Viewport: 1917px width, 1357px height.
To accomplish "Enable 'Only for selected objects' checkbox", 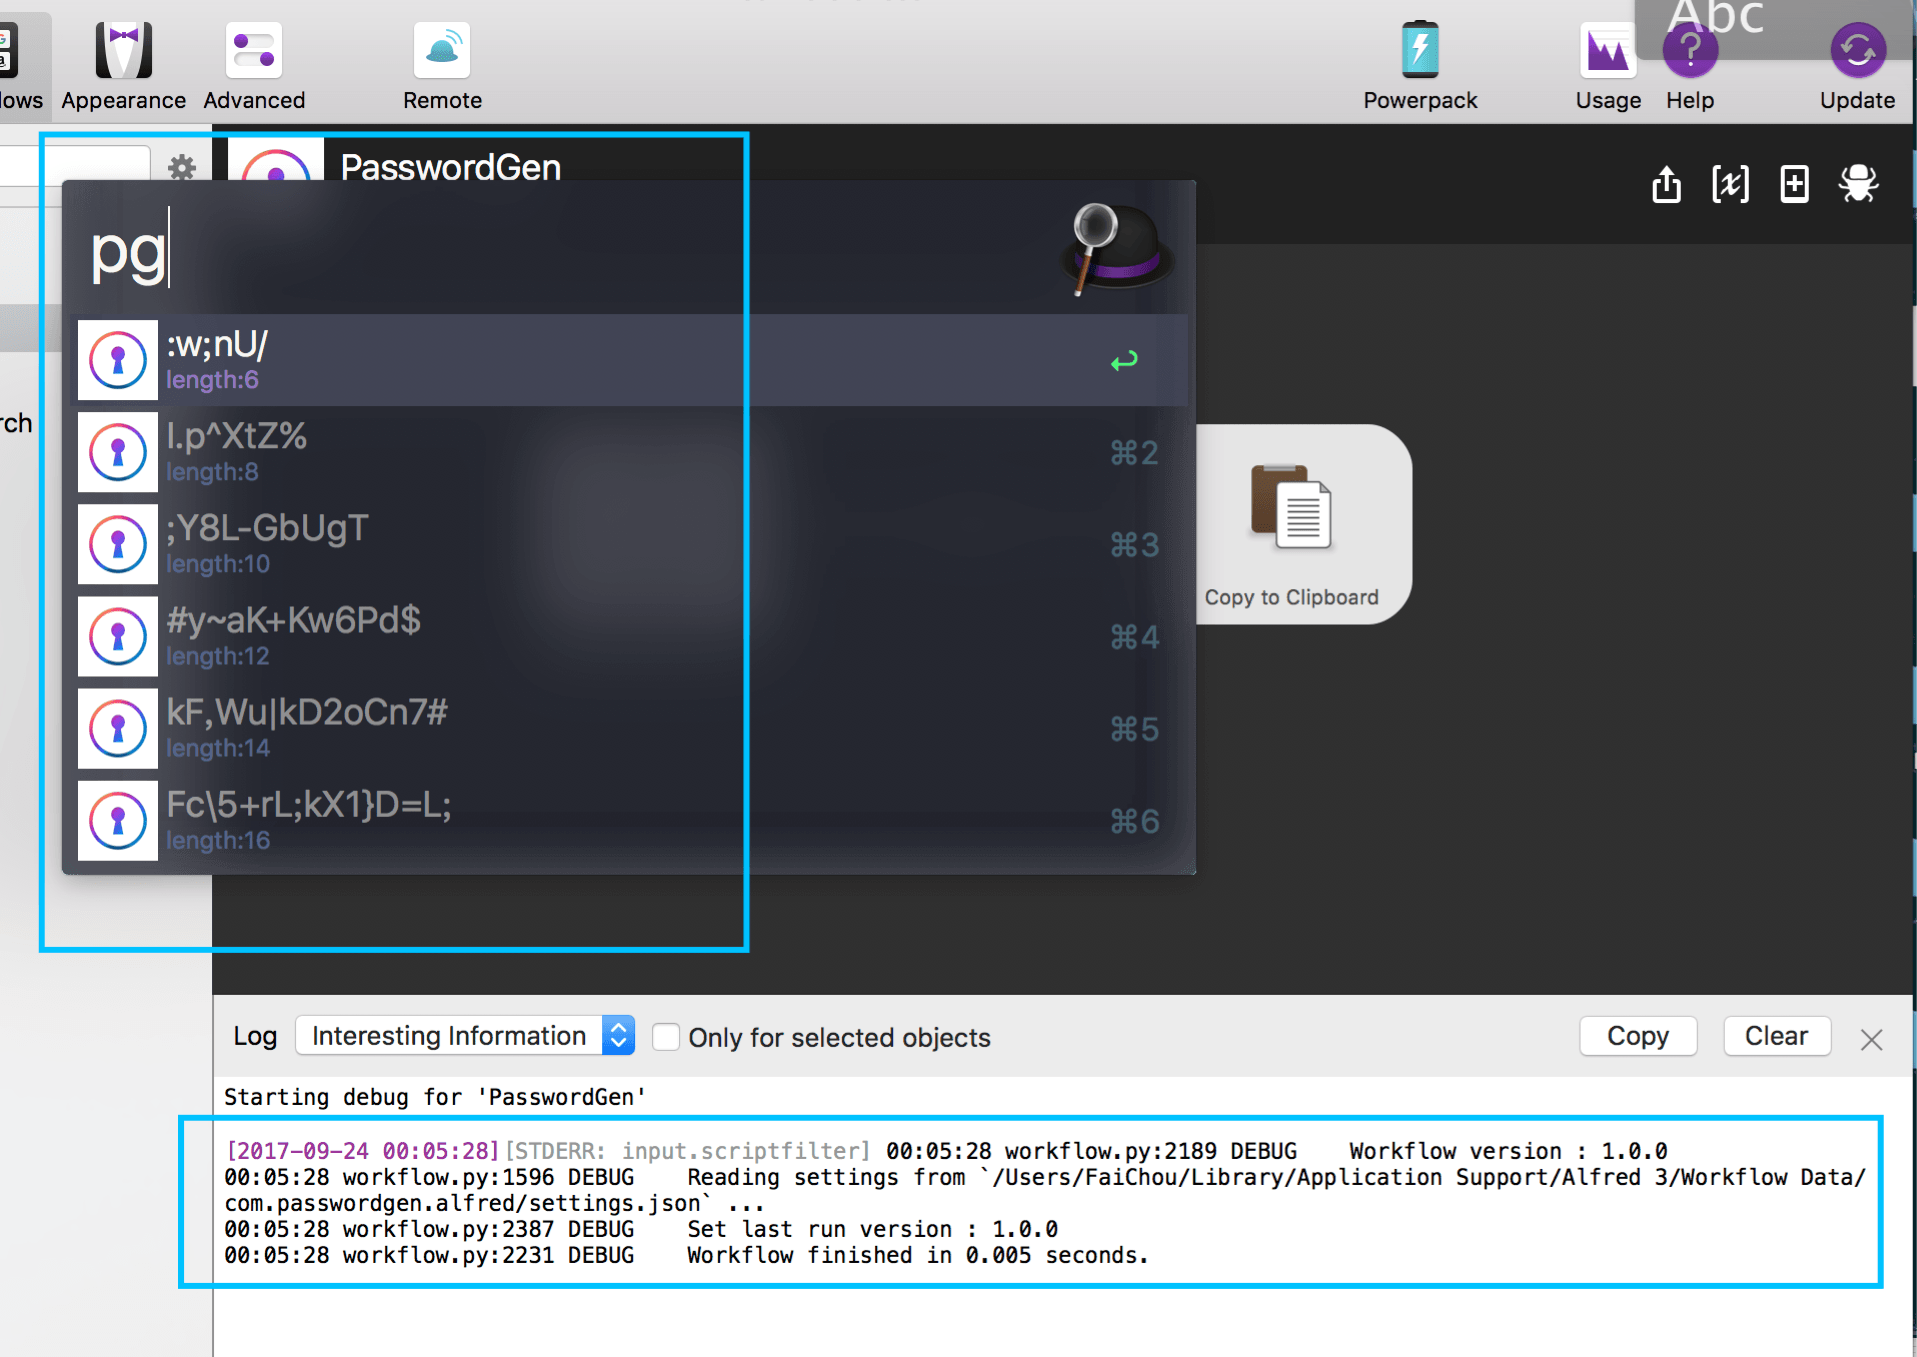I will (666, 1037).
